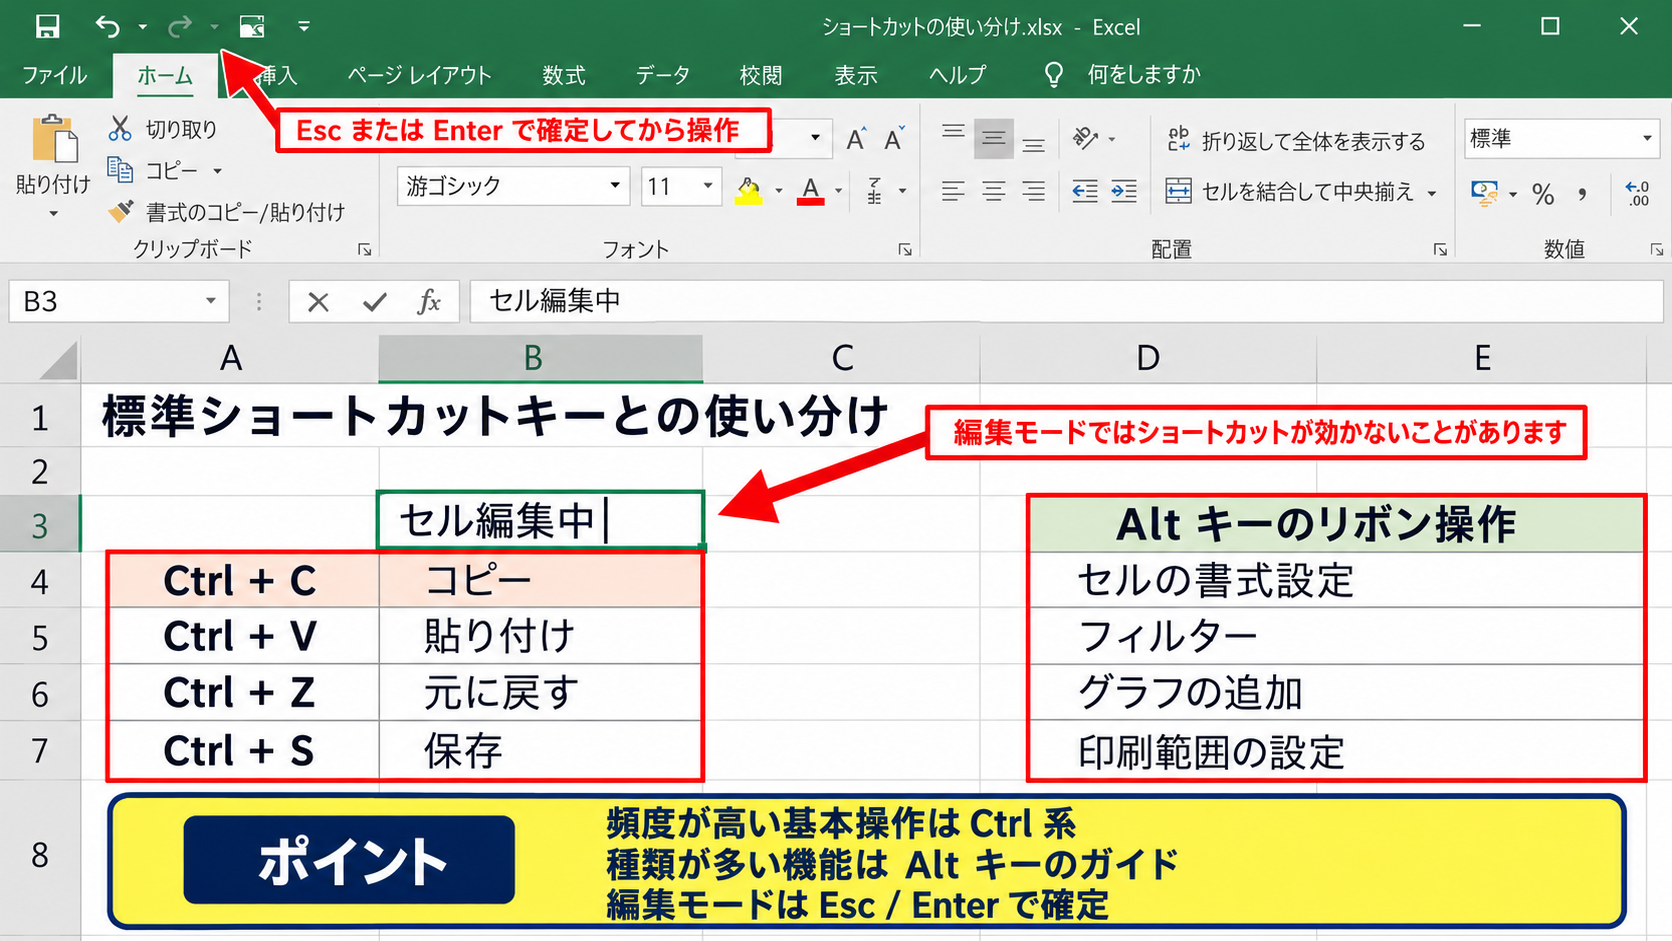
Task: Open the Customize Quick Access Toolbar arrow
Action: coord(304,27)
